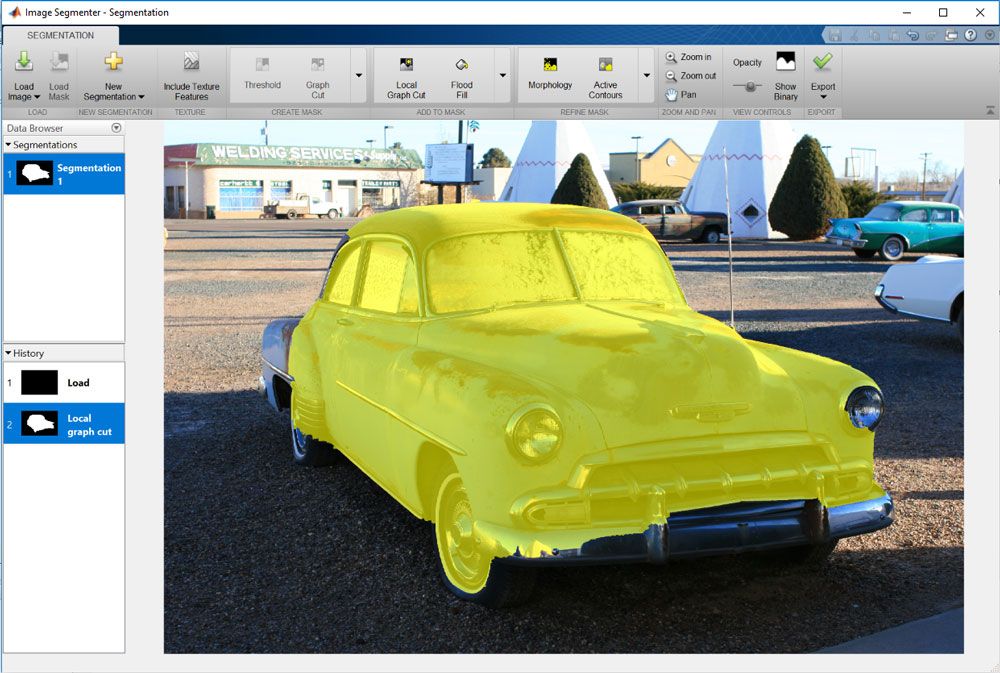Click the Copy icon in quick access bar
Viewport: 1000px width, 673px height.
[875, 35]
